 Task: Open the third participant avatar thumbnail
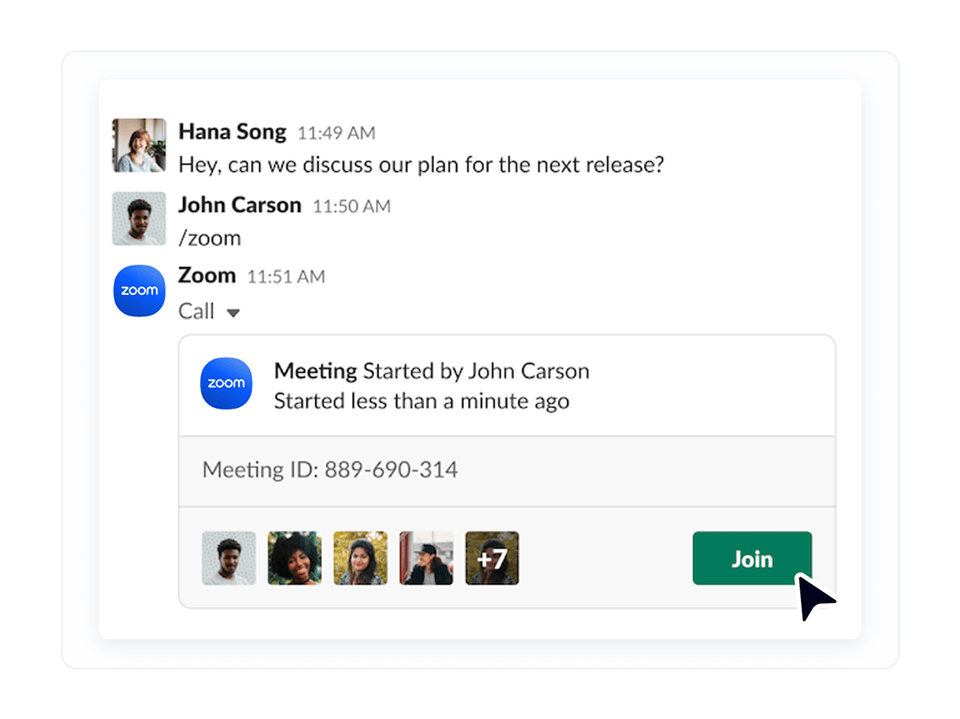coord(360,558)
